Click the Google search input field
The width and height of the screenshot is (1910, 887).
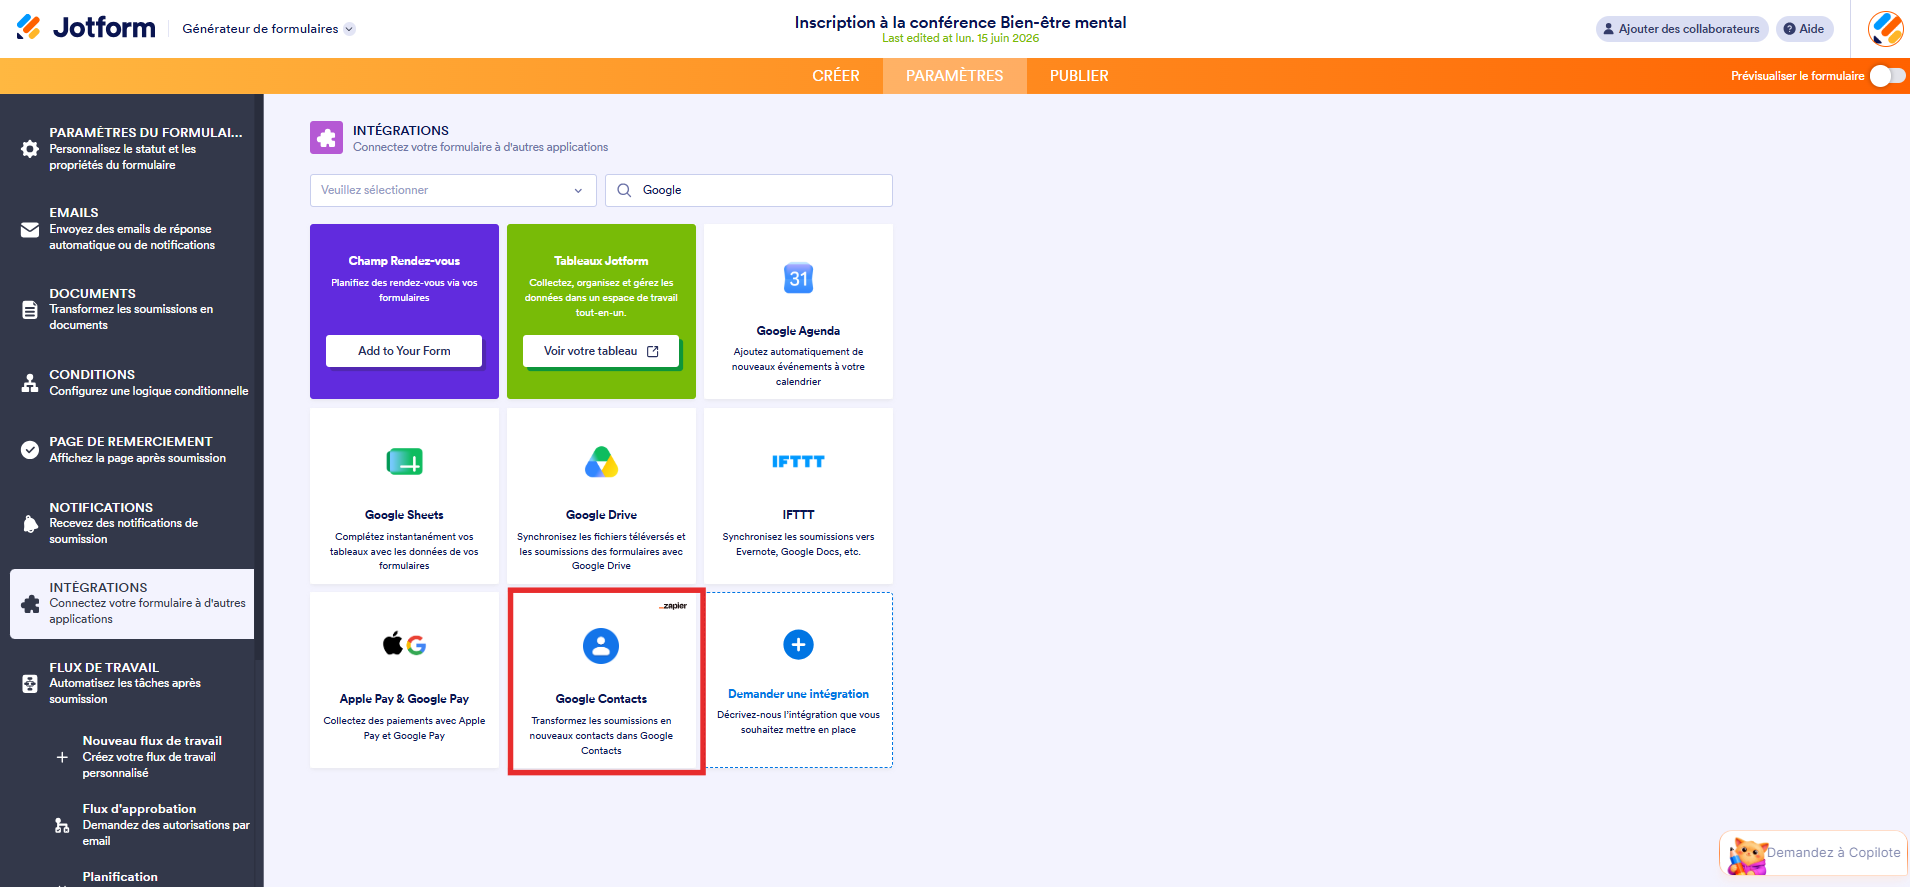pyautogui.click(x=749, y=190)
